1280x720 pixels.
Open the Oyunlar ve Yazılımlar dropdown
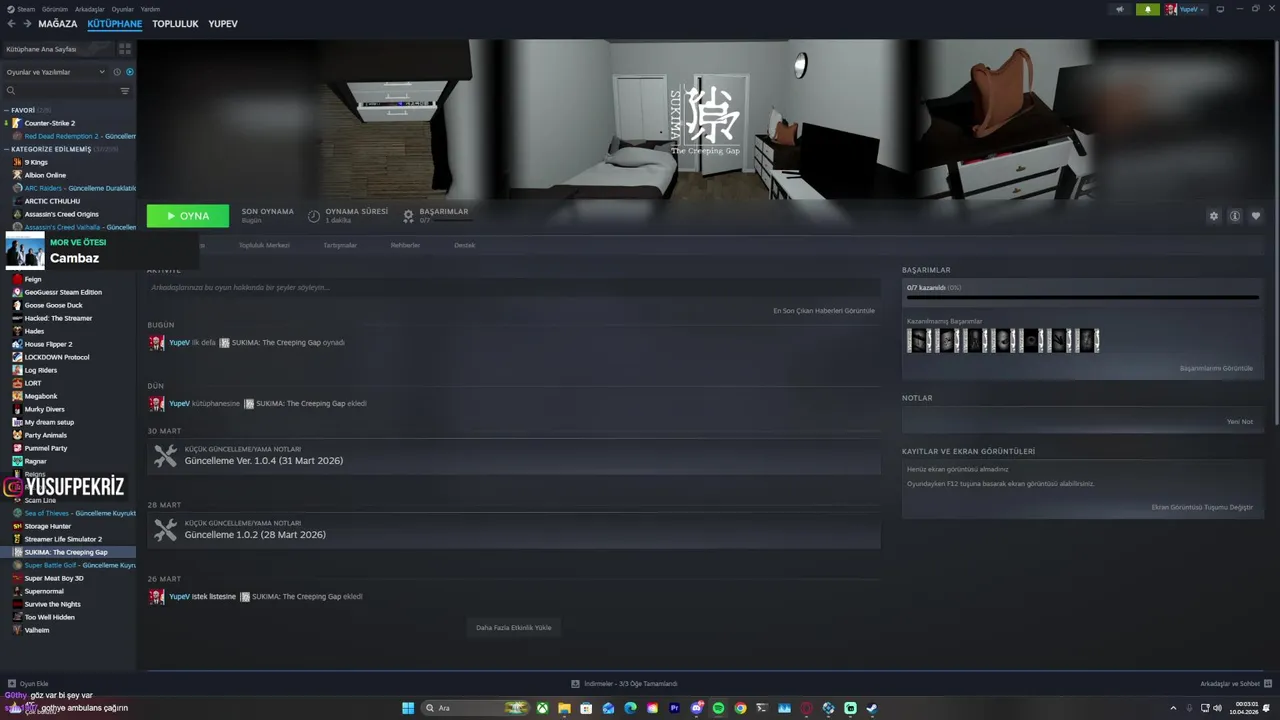pos(55,72)
